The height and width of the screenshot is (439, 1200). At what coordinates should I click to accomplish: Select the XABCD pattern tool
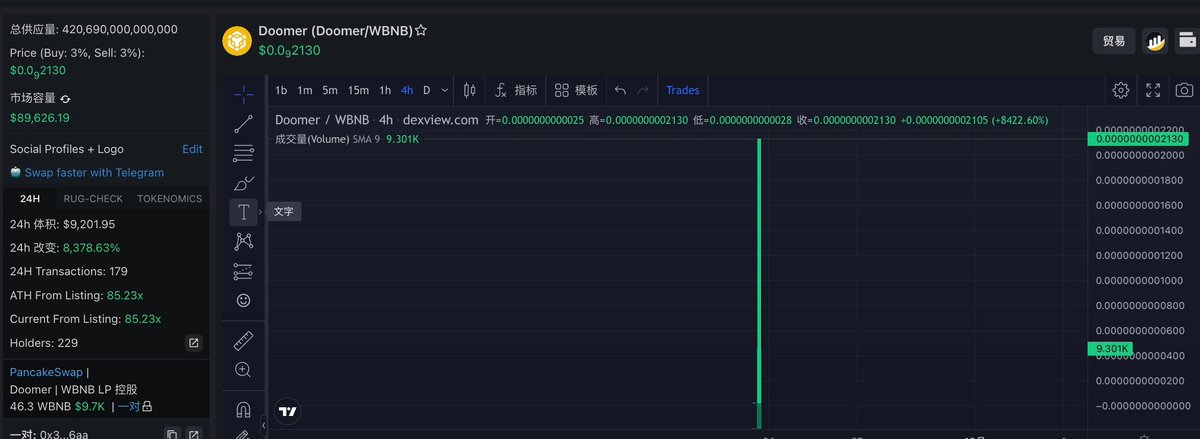(x=243, y=241)
